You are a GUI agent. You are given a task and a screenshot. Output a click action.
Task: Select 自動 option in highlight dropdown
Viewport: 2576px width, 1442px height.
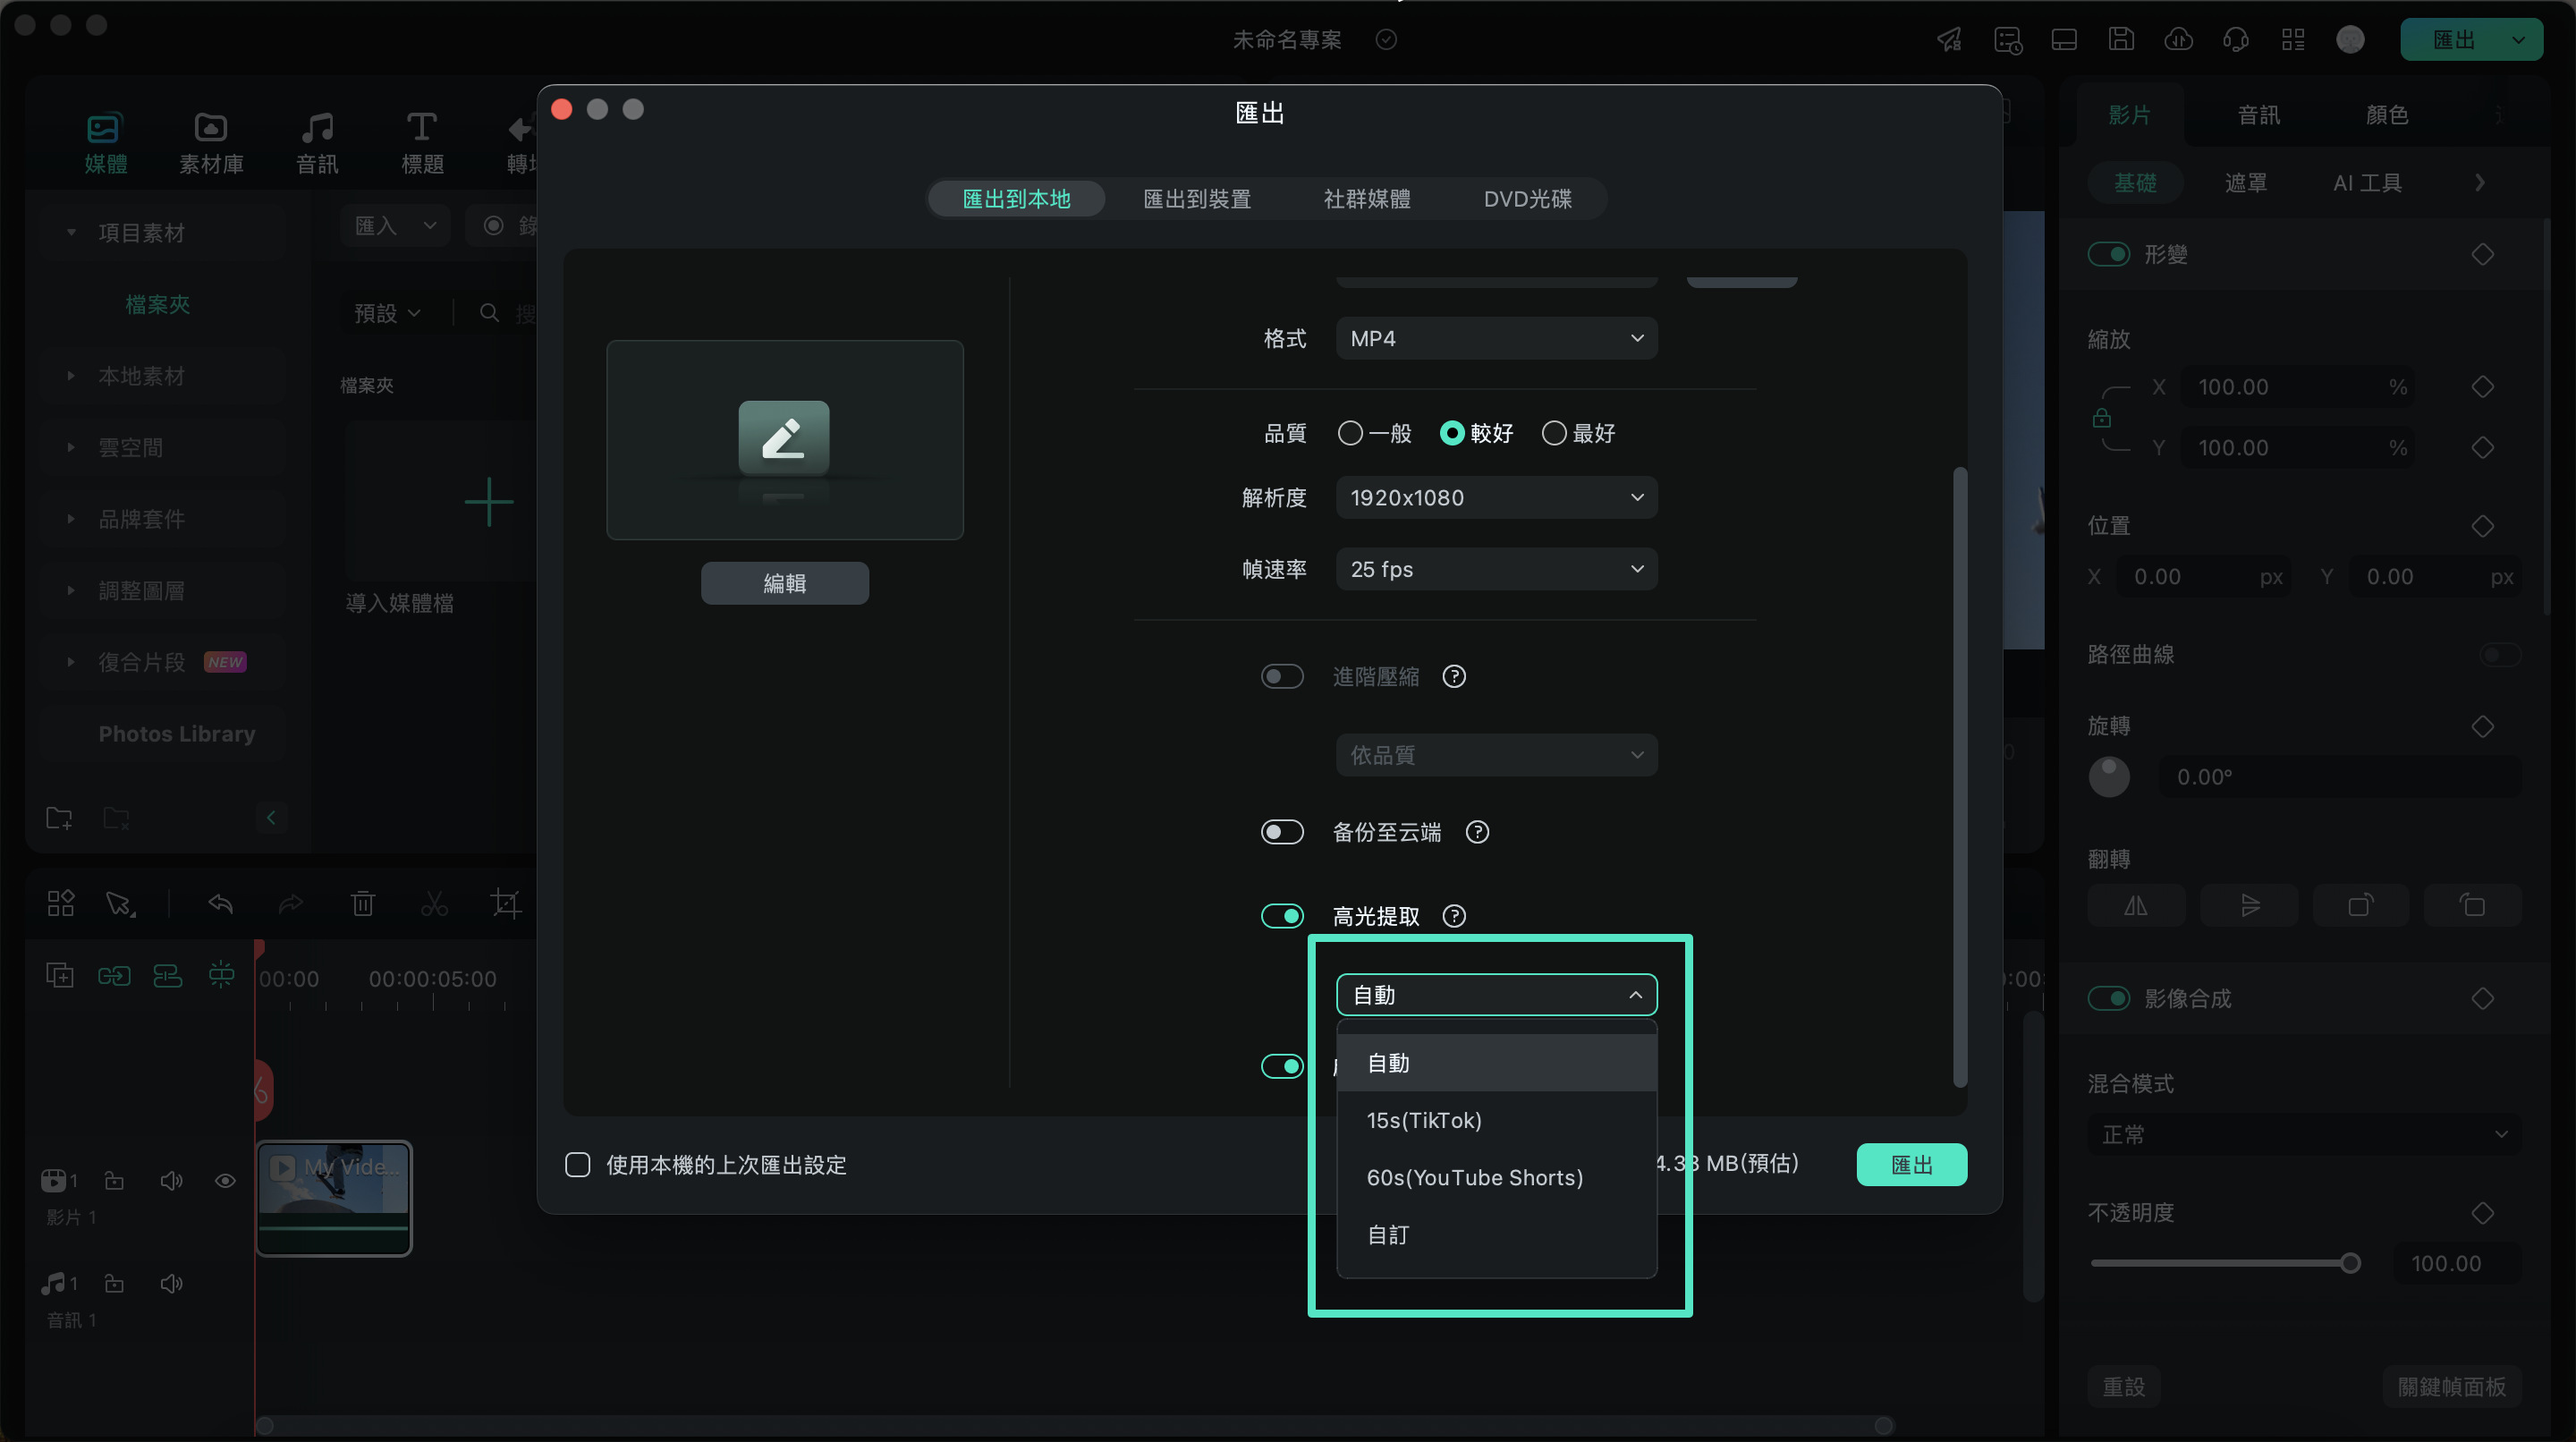pyautogui.click(x=1385, y=1062)
